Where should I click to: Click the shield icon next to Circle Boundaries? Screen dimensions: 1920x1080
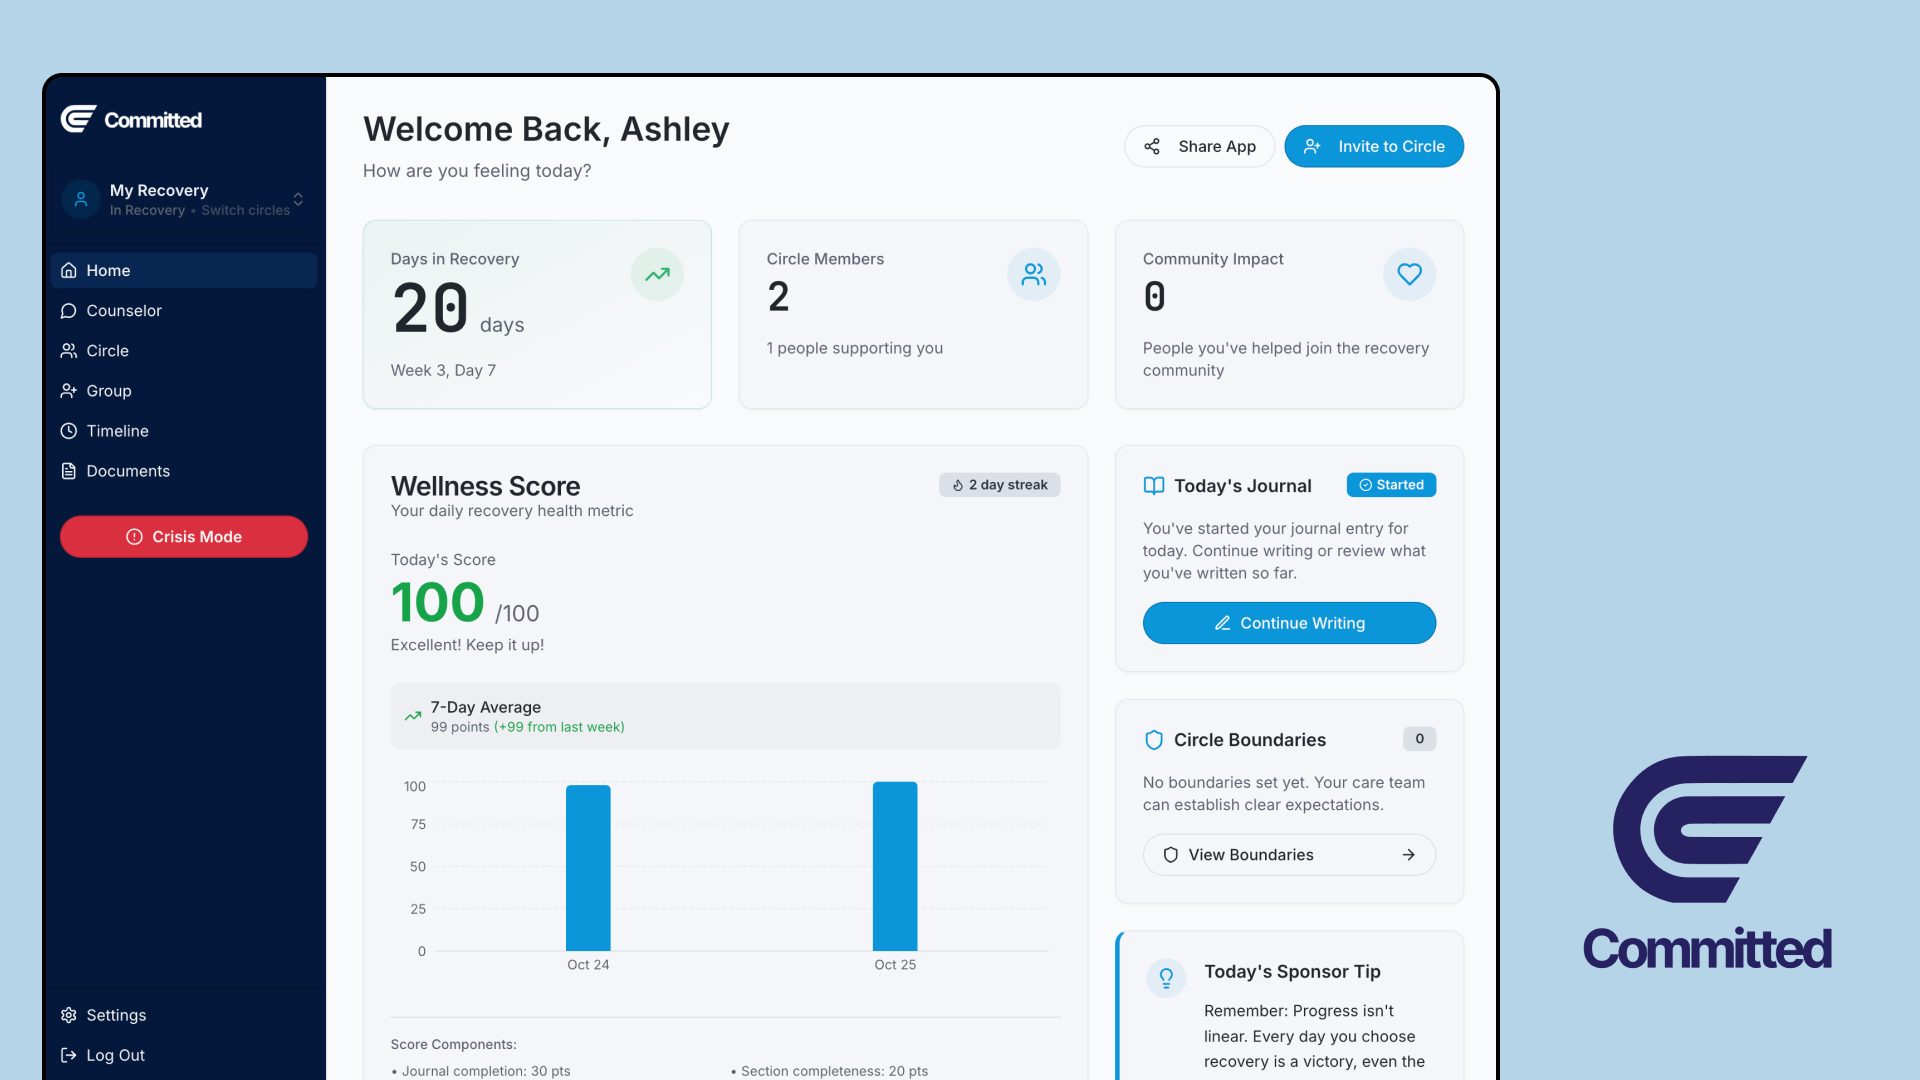(1154, 740)
